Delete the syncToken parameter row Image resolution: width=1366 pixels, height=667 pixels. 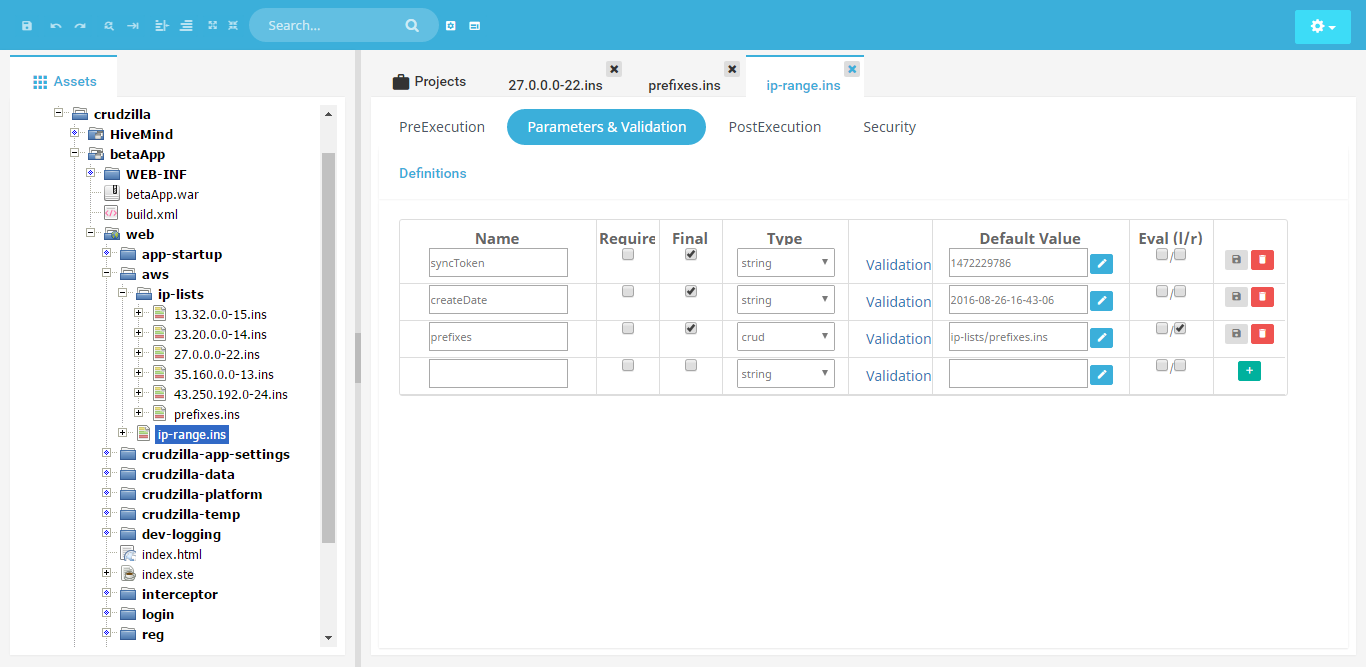coord(1262,260)
